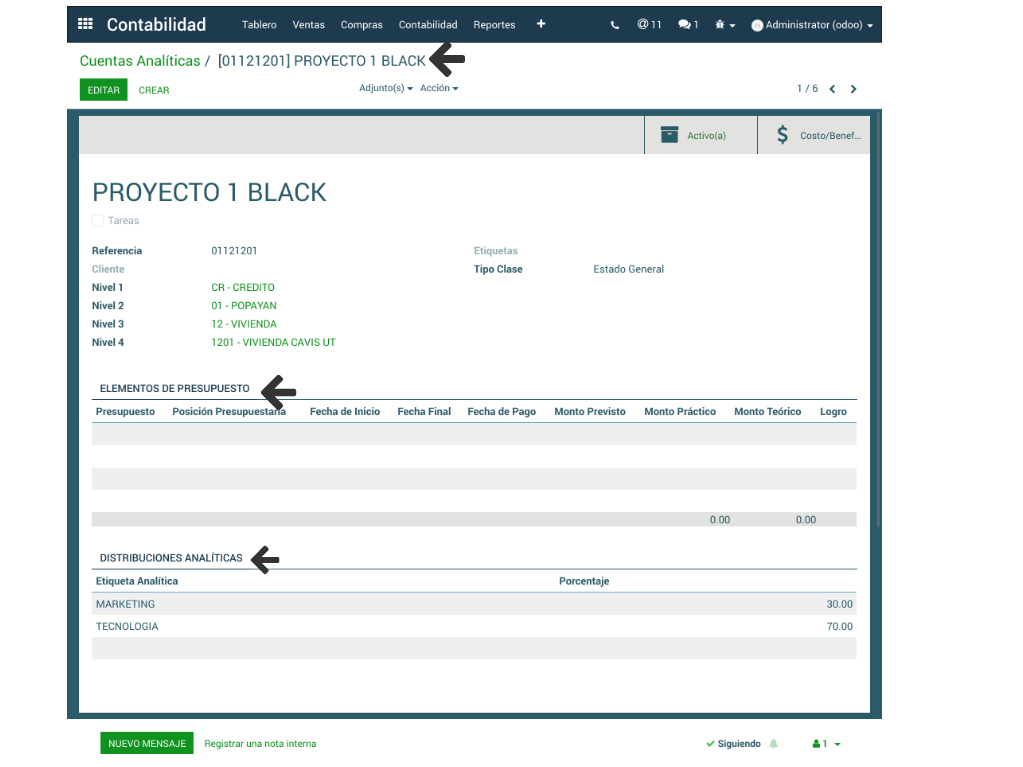Open the debug bug icon dropdown
The width and height of the screenshot is (1023, 767).
pyautogui.click(x=725, y=25)
